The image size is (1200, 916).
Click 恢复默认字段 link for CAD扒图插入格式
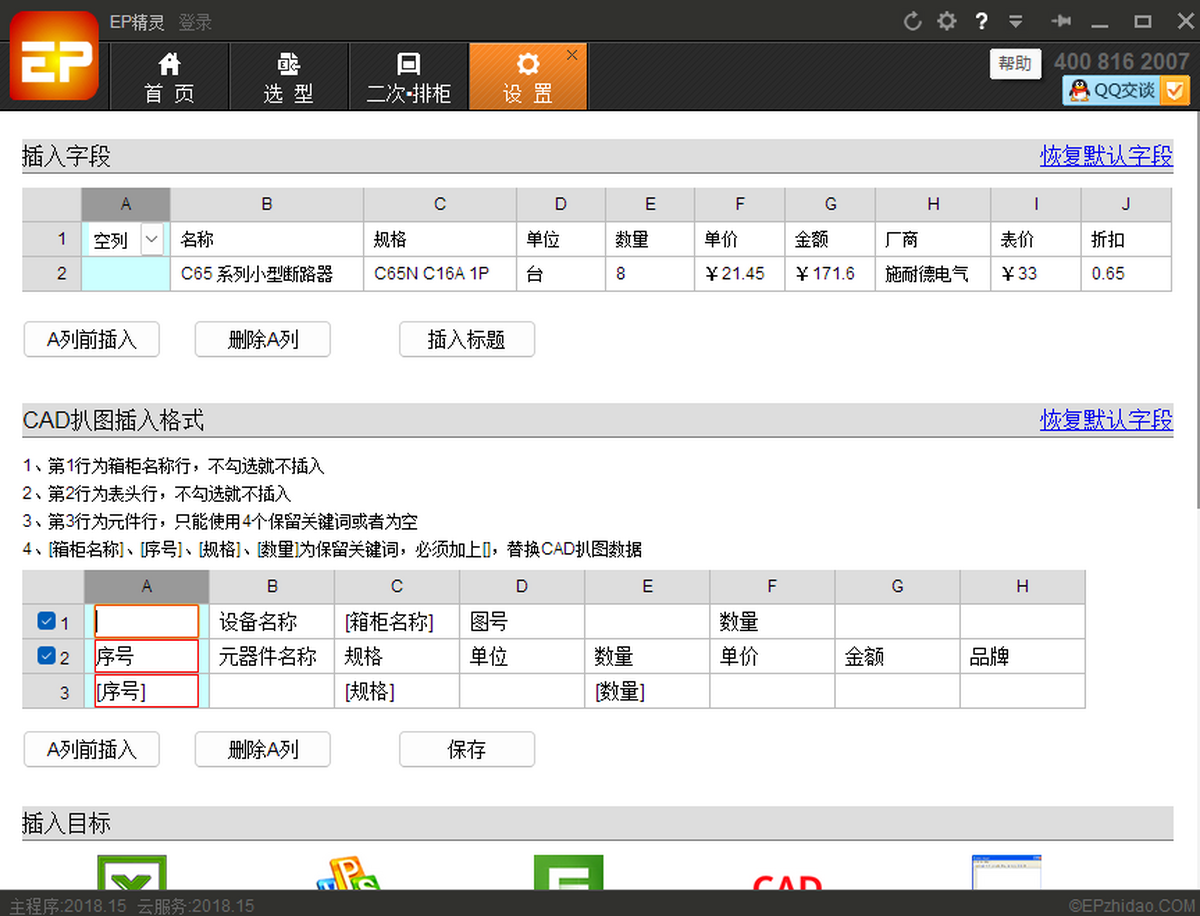point(1106,420)
